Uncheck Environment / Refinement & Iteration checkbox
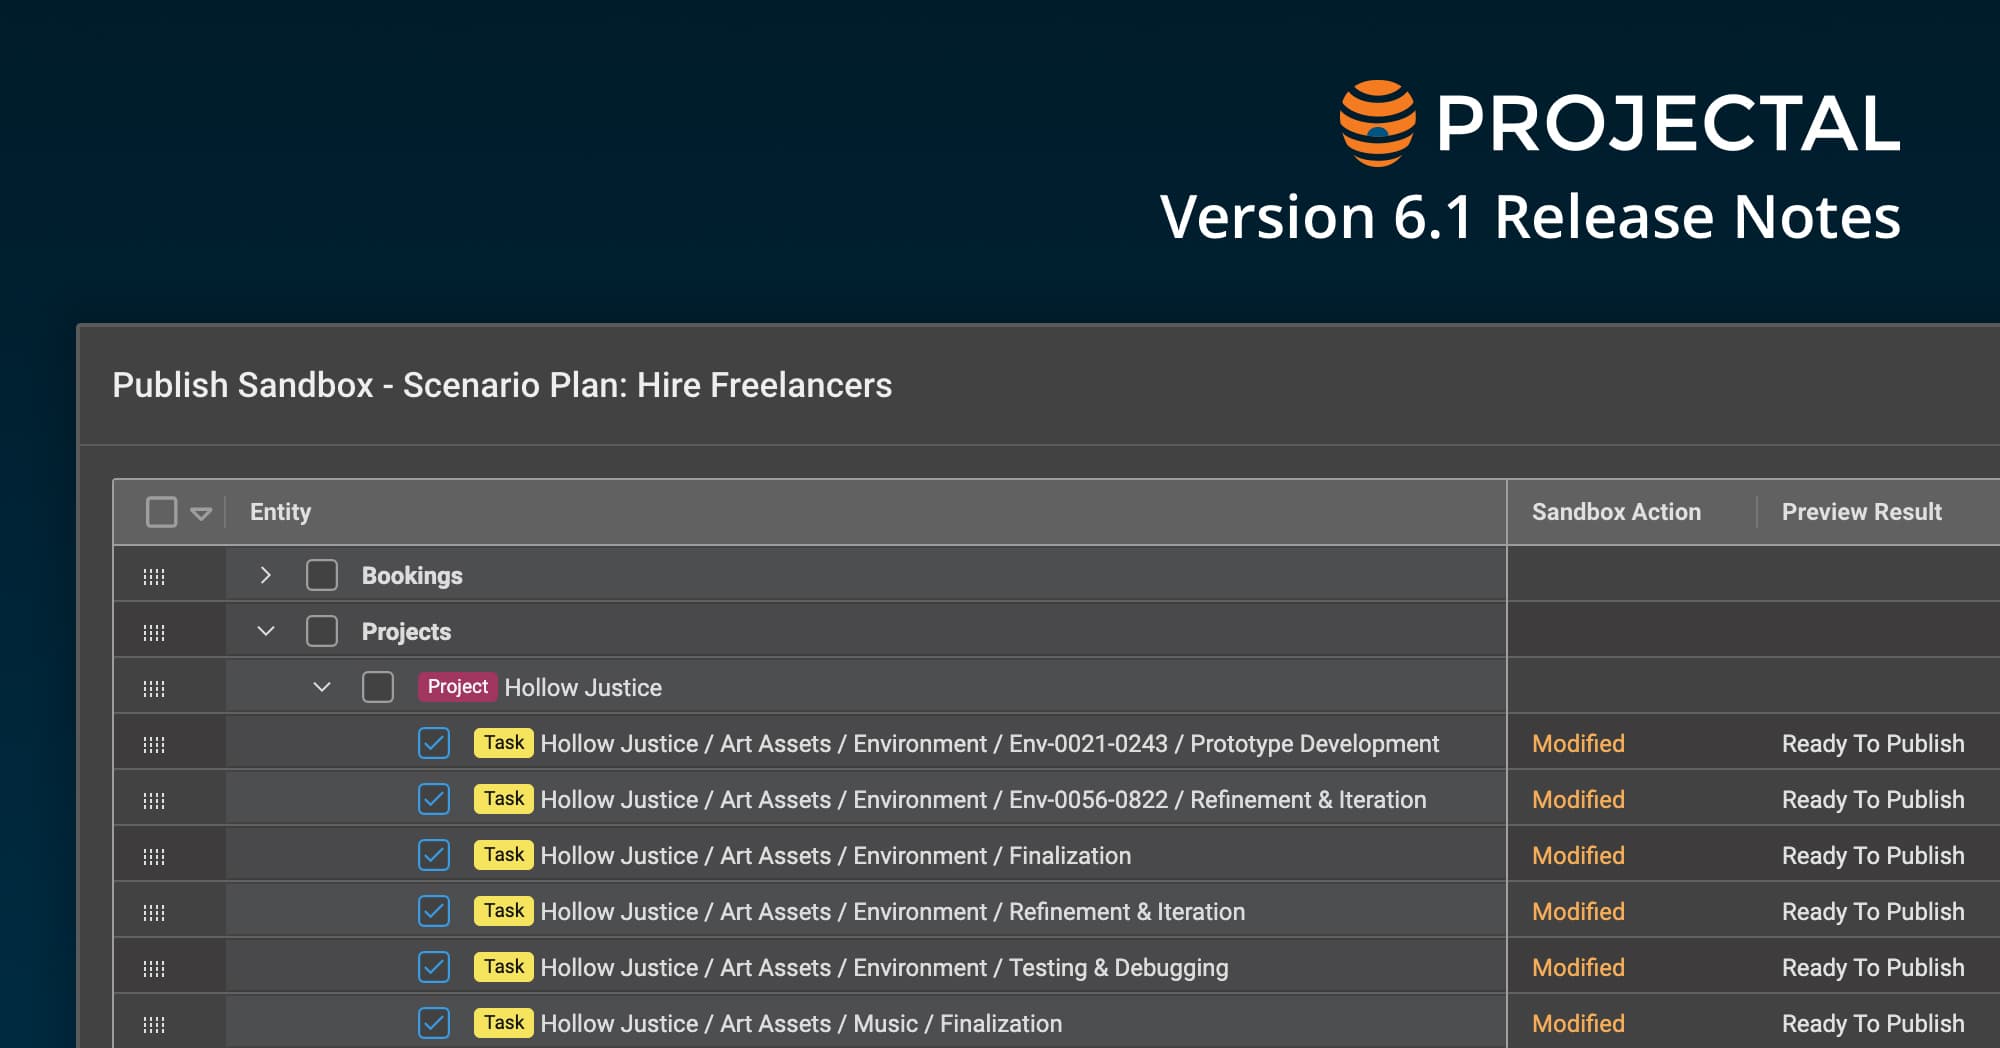Screen dimensions: 2000x1048 pos(434,911)
